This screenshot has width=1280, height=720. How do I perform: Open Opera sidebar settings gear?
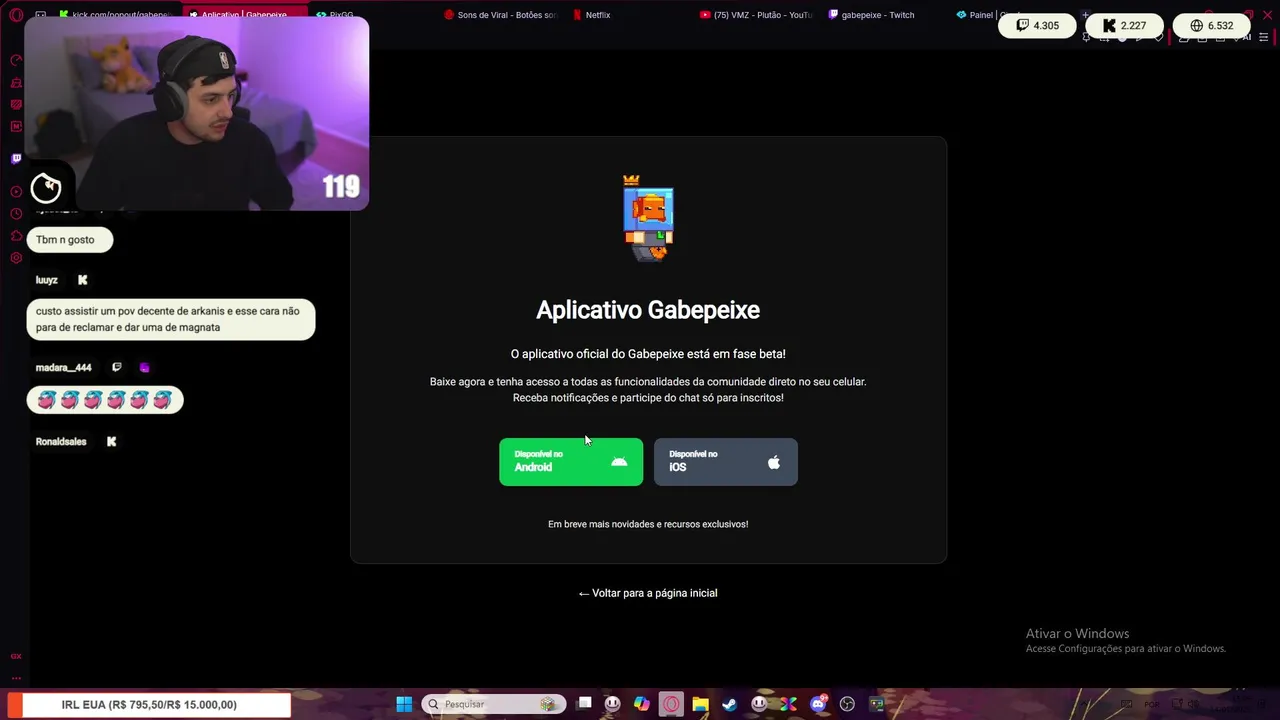pyautogui.click(x=16, y=258)
